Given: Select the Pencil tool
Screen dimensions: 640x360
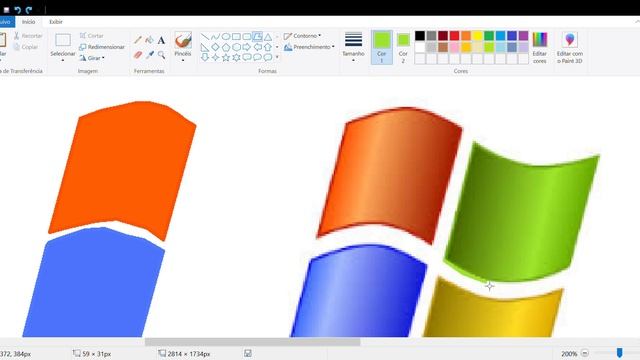Looking at the screenshot, I should [138, 40].
